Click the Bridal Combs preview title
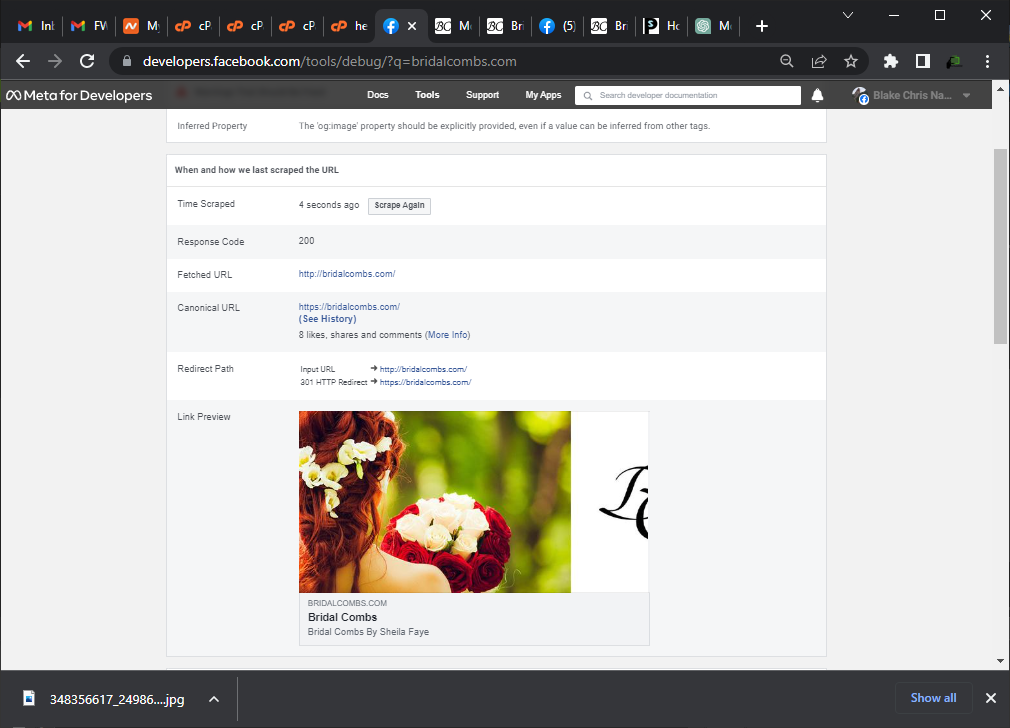1010x728 pixels. click(x=342, y=617)
